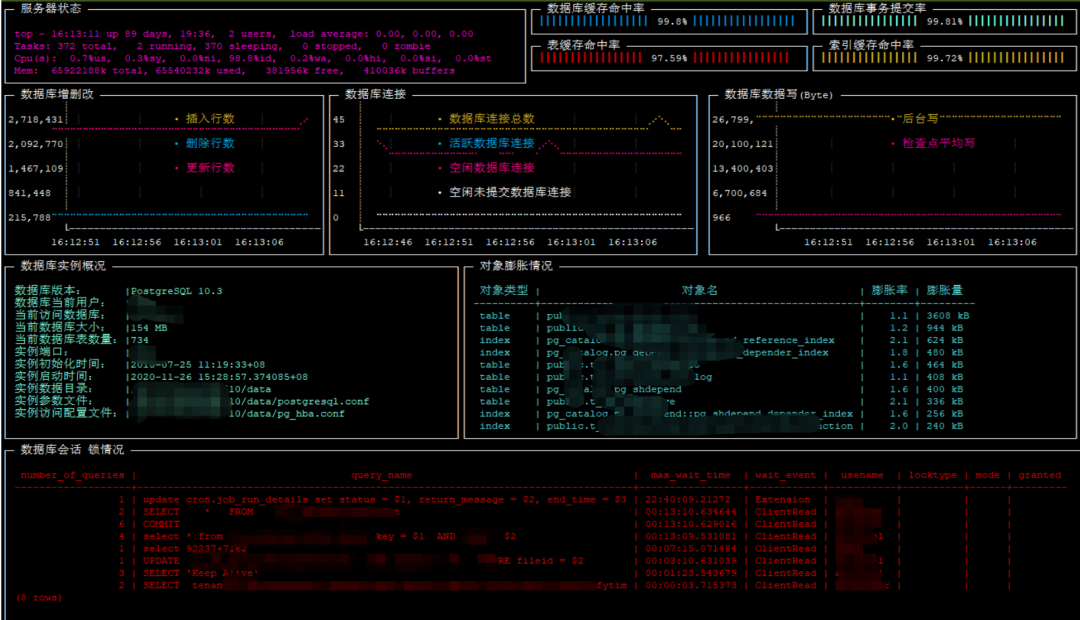Image resolution: width=1080 pixels, height=620 pixels.
Task: Click the wait_event column header
Action: [785, 475]
